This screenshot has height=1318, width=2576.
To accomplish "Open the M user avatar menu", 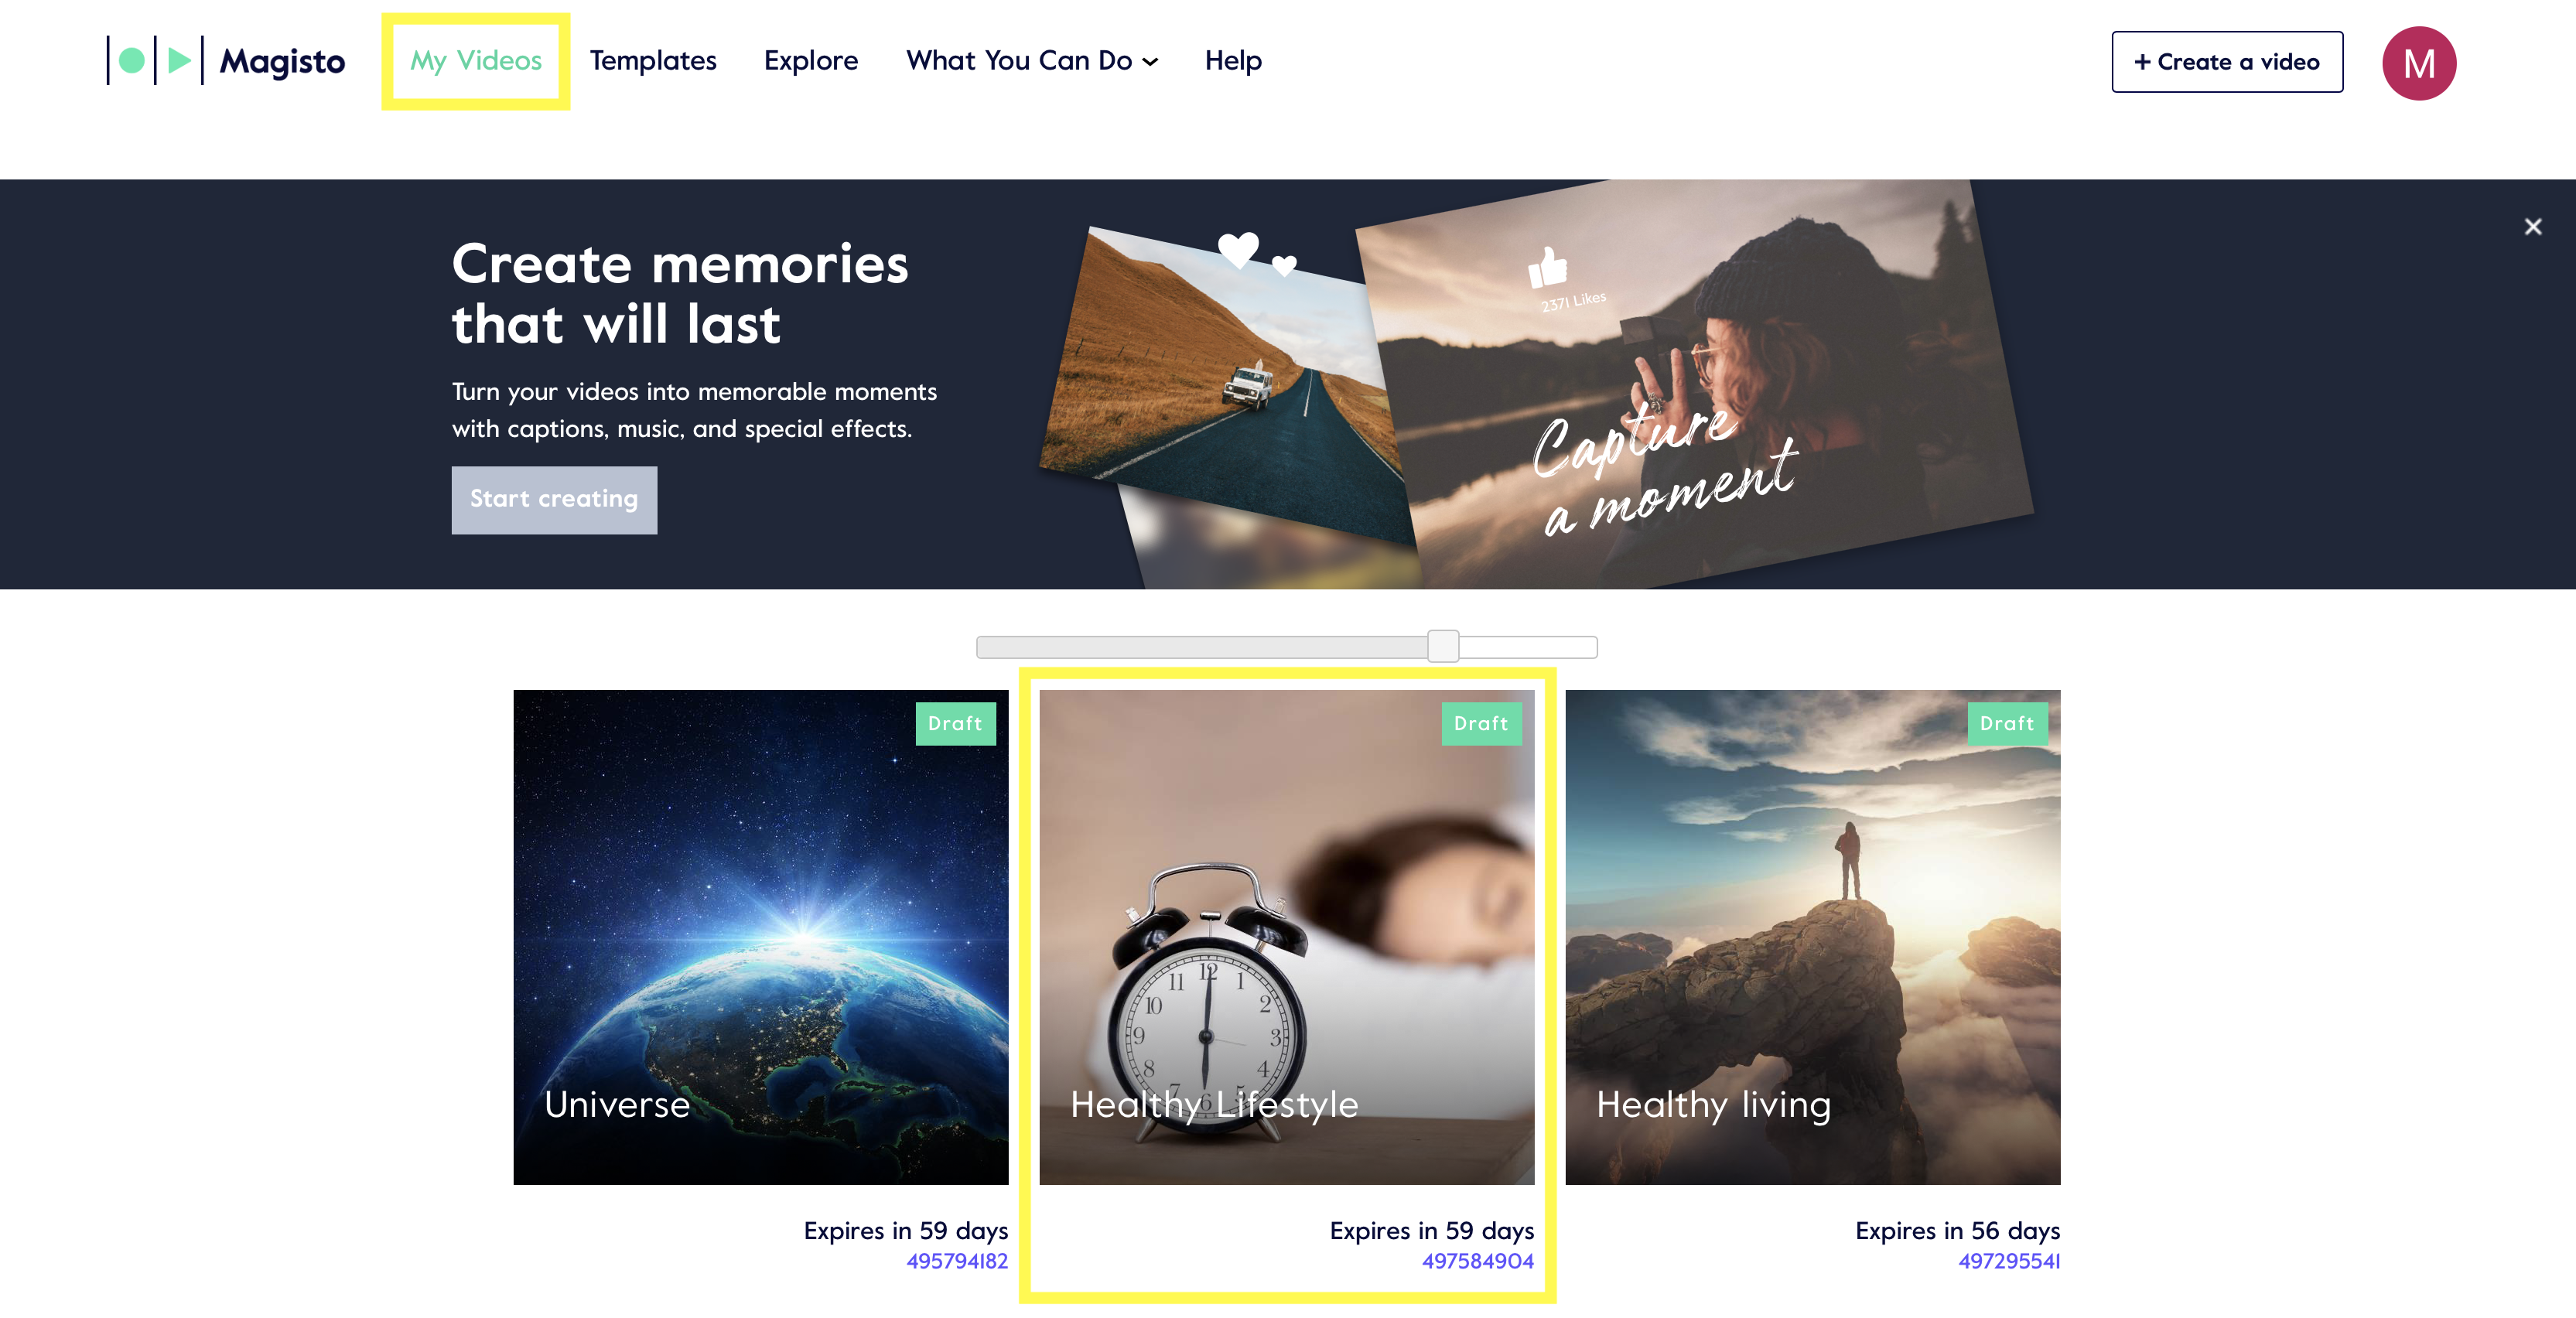I will [2418, 63].
